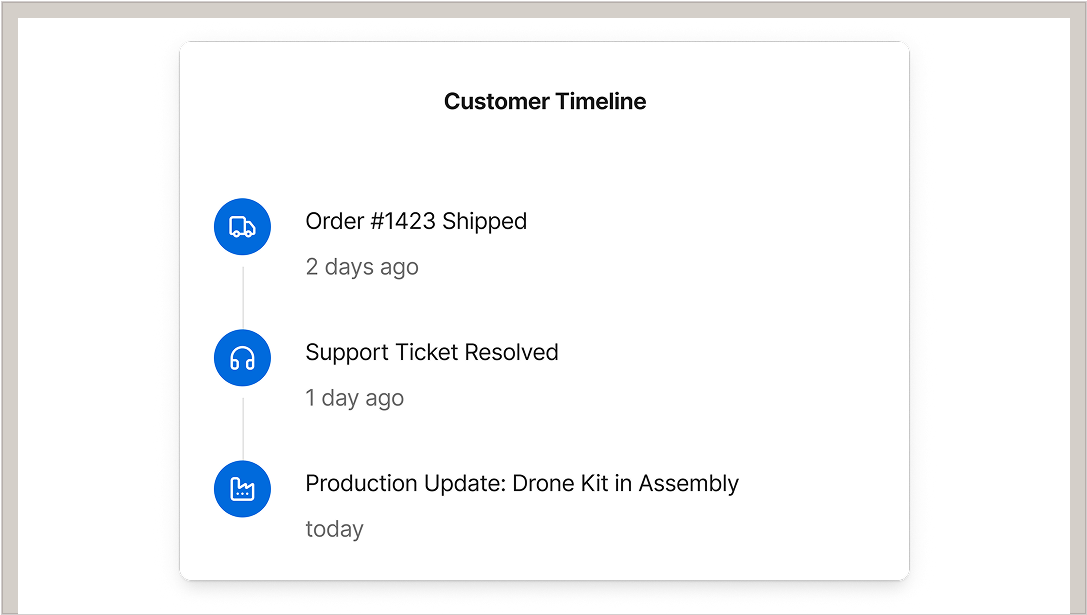Click connector line between shipped and support icons
Image resolution: width=1087 pixels, height=615 pixels.
pyautogui.click(x=243, y=292)
